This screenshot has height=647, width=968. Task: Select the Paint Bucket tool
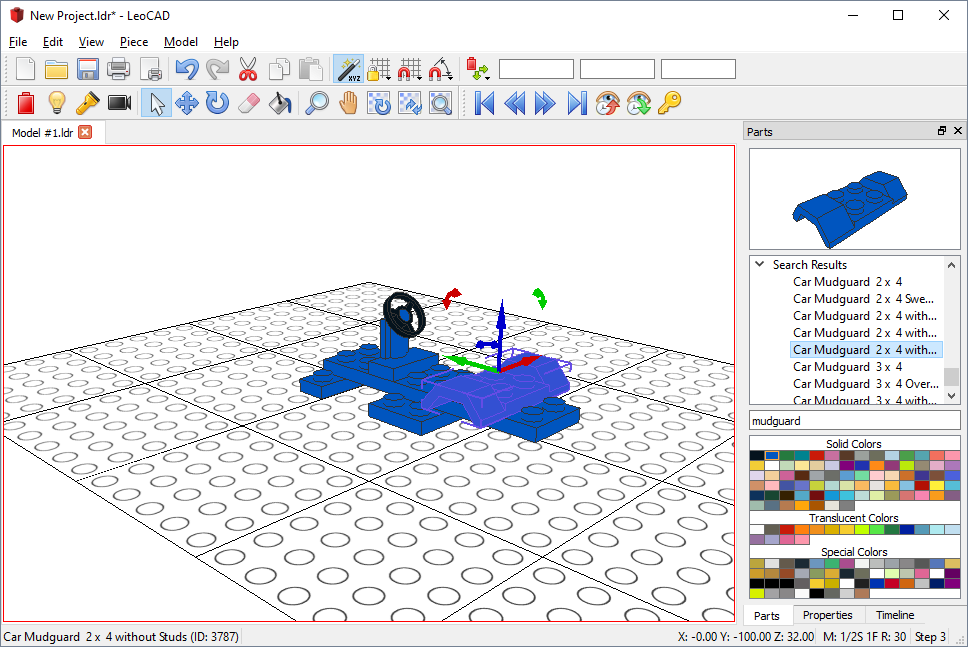point(280,103)
